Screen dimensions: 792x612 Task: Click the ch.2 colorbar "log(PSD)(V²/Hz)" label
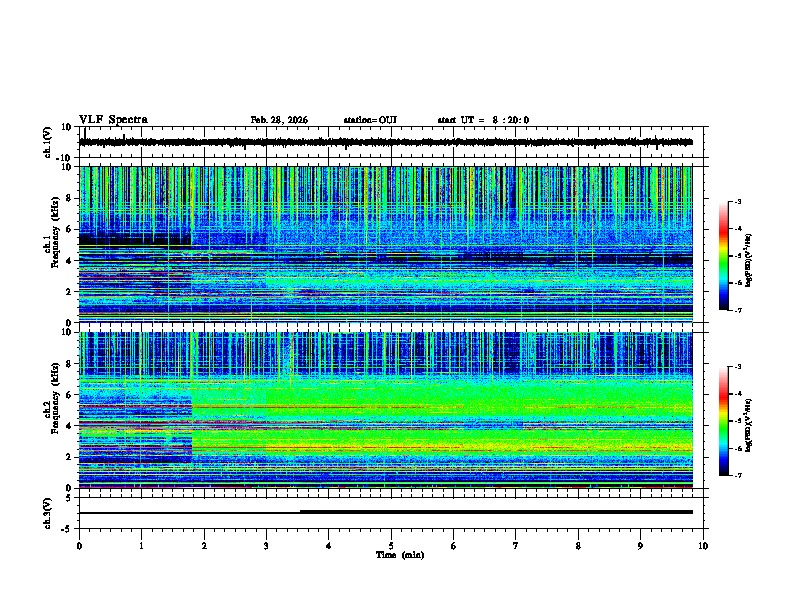pyautogui.click(x=748, y=425)
